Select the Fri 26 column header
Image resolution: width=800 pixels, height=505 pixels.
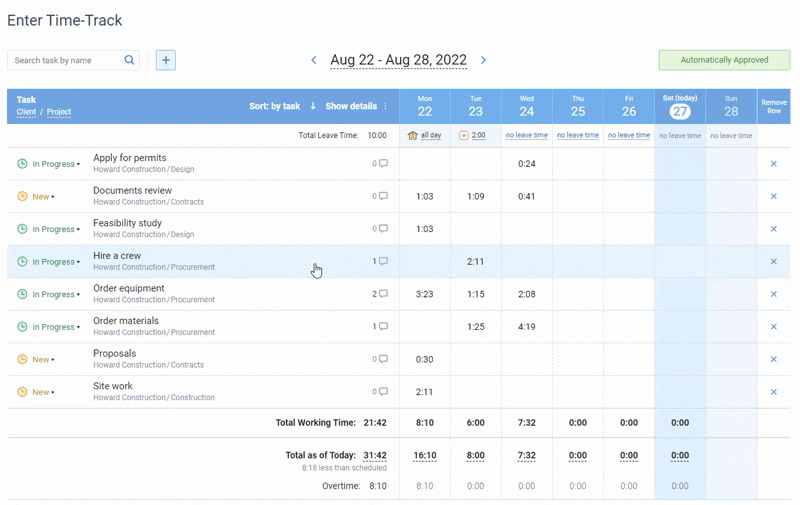[629, 107]
